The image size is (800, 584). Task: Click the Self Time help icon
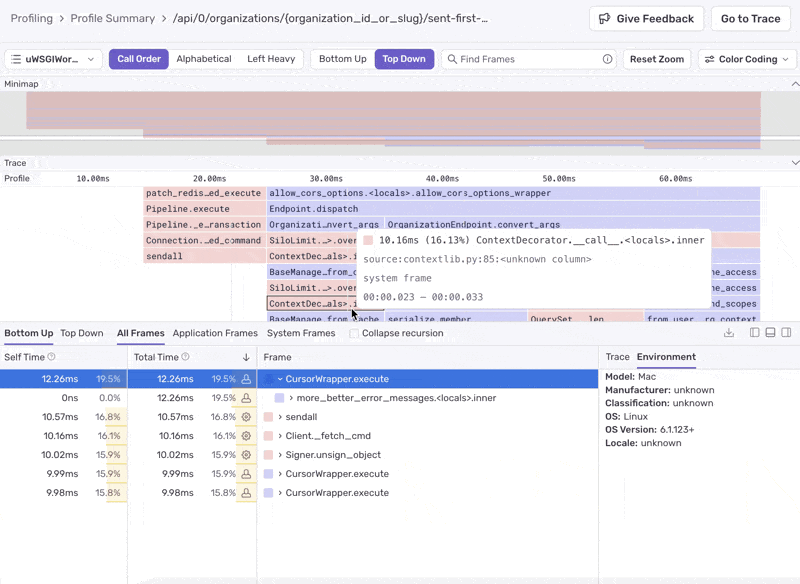pos(51,357)
